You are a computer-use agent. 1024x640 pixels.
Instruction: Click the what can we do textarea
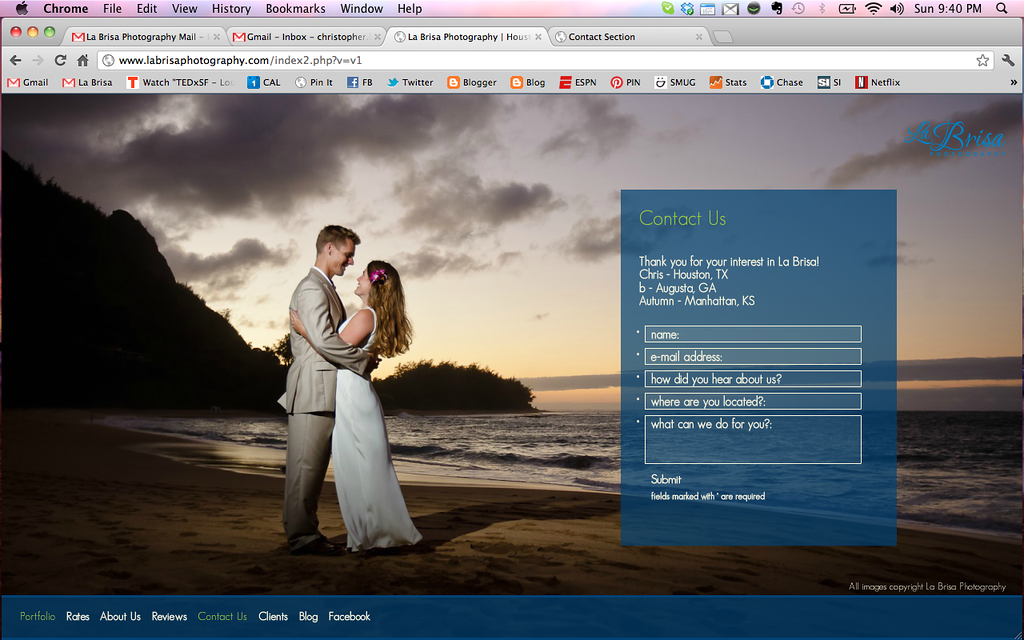pos(753,440)
